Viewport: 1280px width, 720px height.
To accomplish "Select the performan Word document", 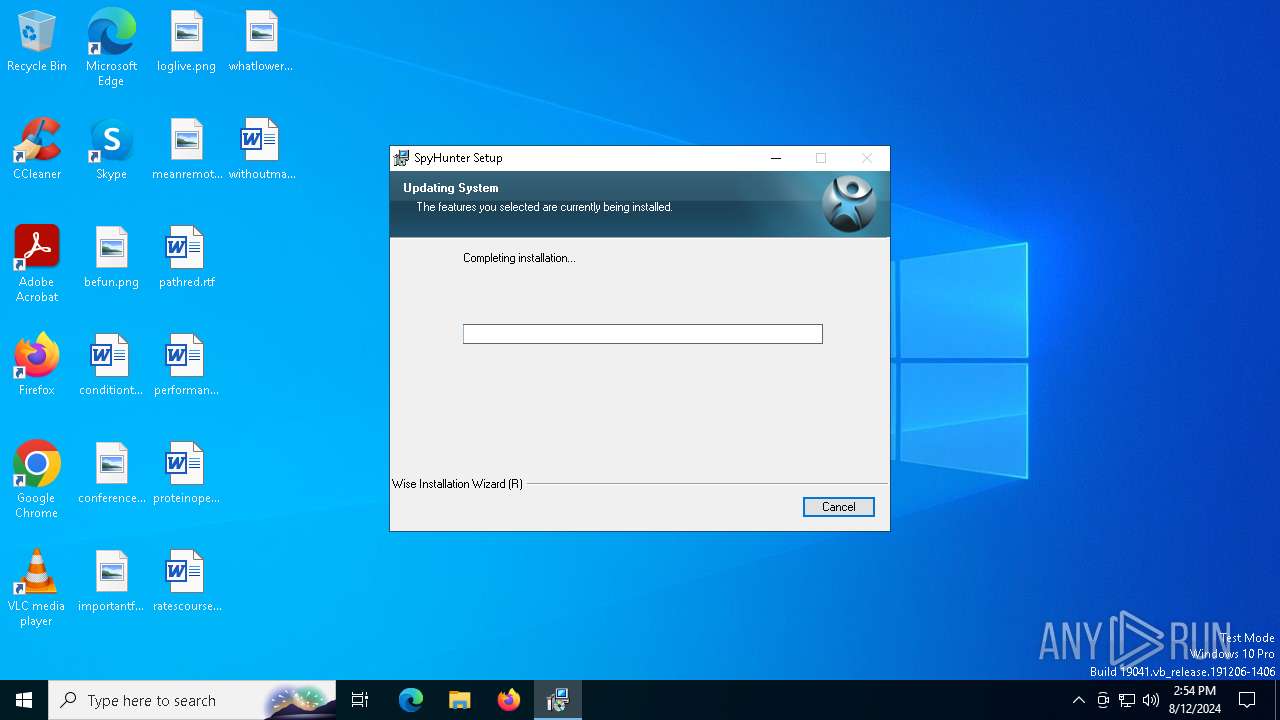I will [187, 366].
